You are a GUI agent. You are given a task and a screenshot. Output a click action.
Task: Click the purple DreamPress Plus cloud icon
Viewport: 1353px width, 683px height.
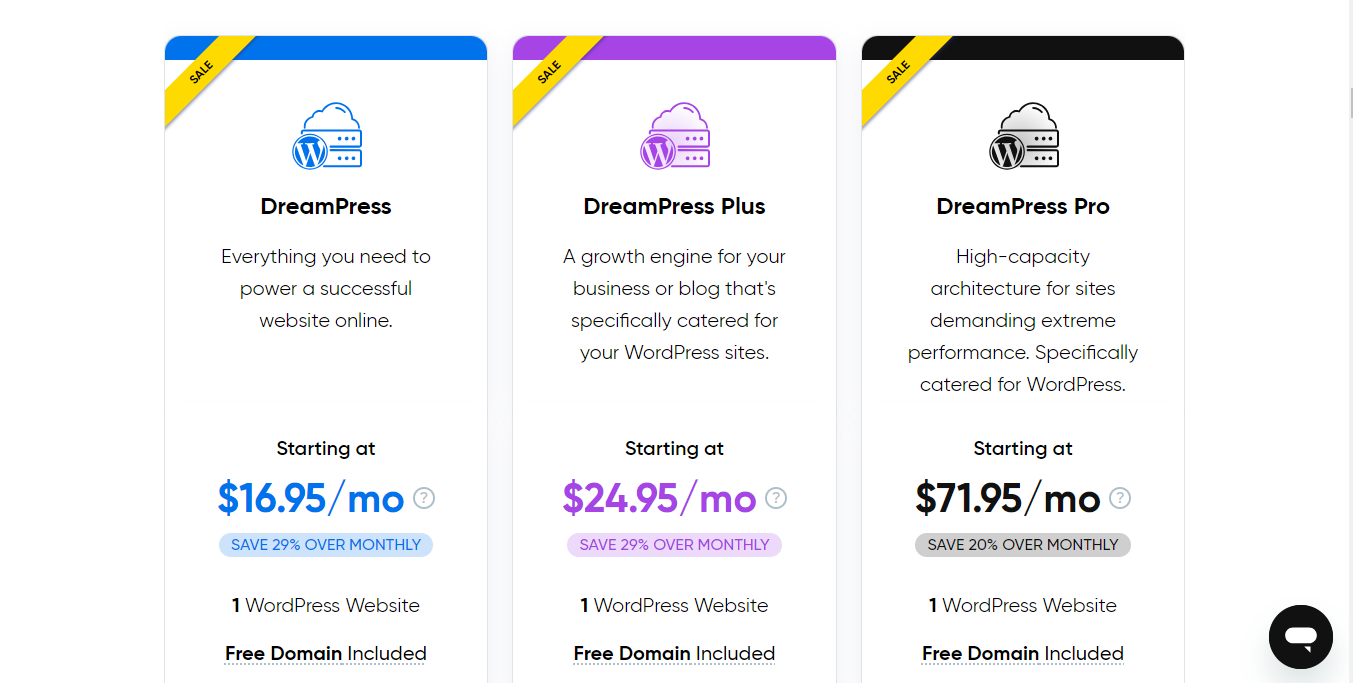(675, 135)
